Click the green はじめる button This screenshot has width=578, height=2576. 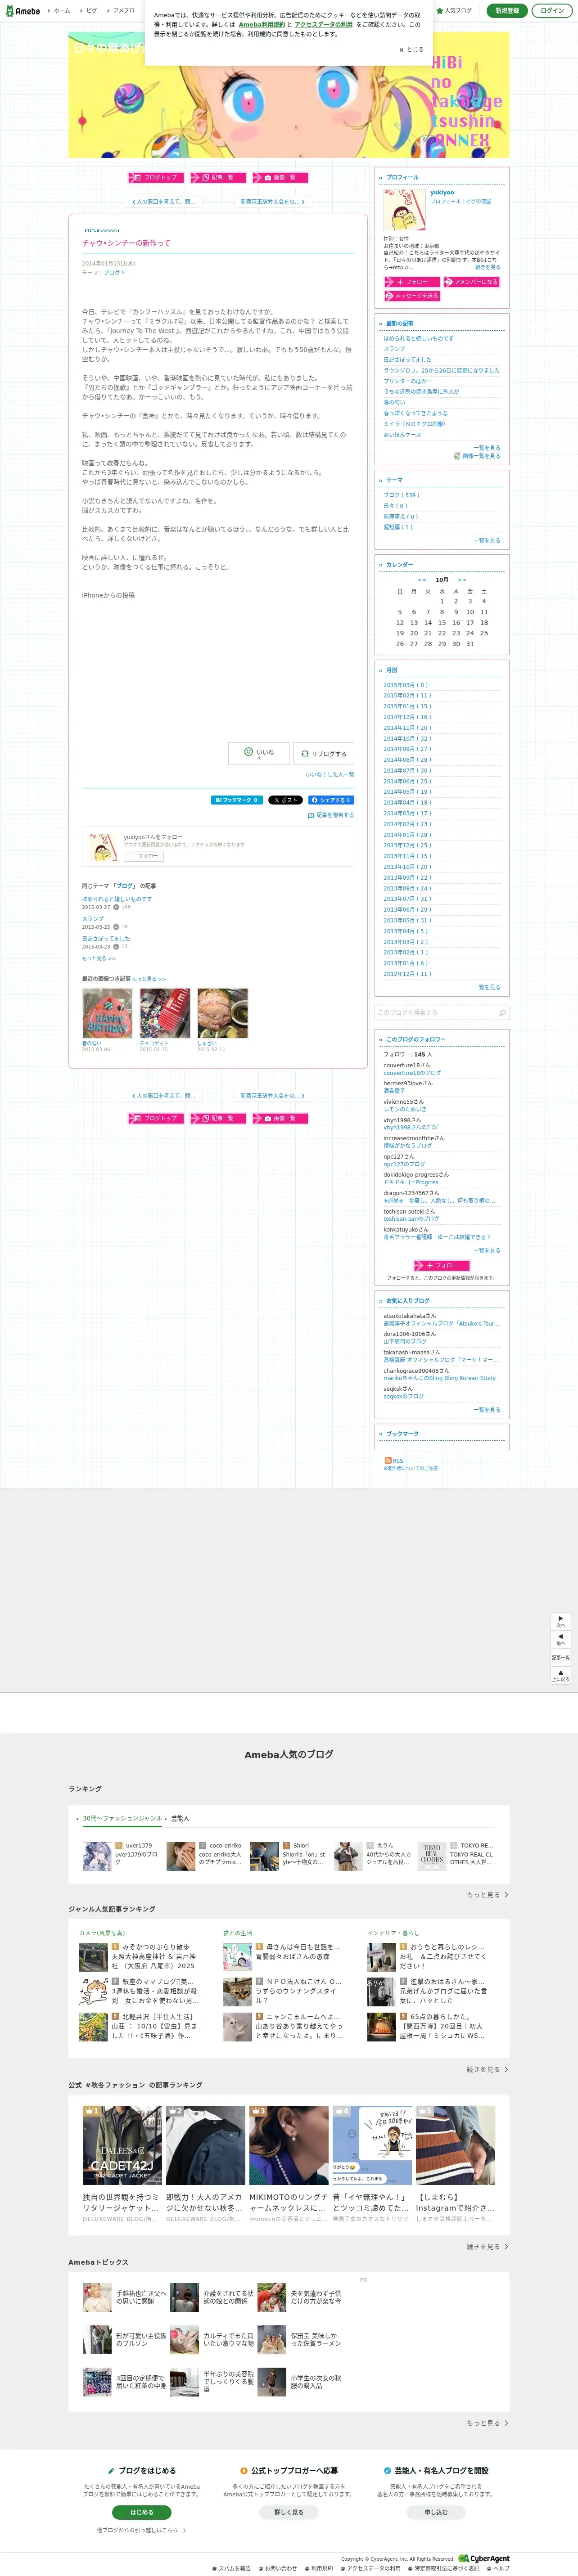click(x=142, y=2512)
